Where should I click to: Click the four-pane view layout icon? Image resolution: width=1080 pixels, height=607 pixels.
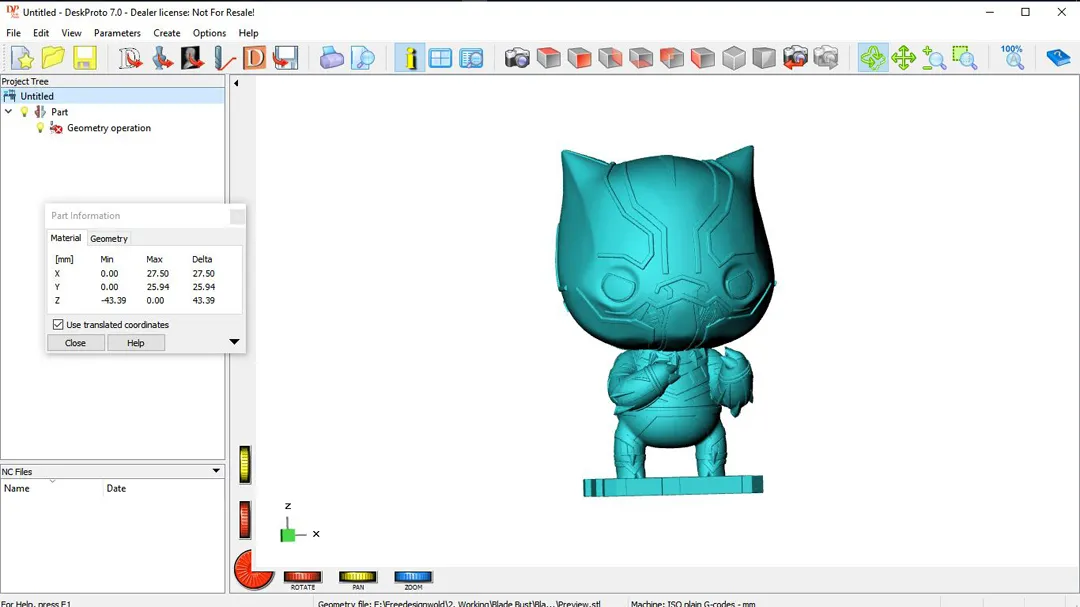tap(440, 58)
